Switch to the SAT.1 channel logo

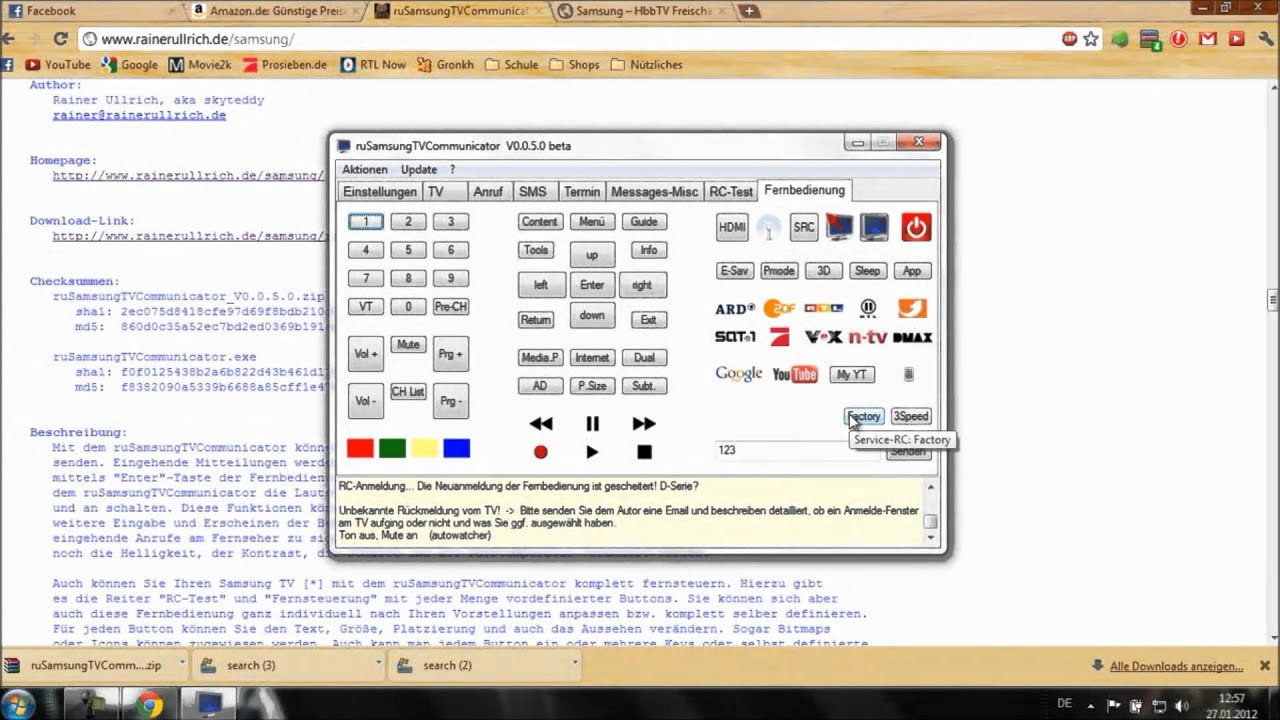click(734, 337)
